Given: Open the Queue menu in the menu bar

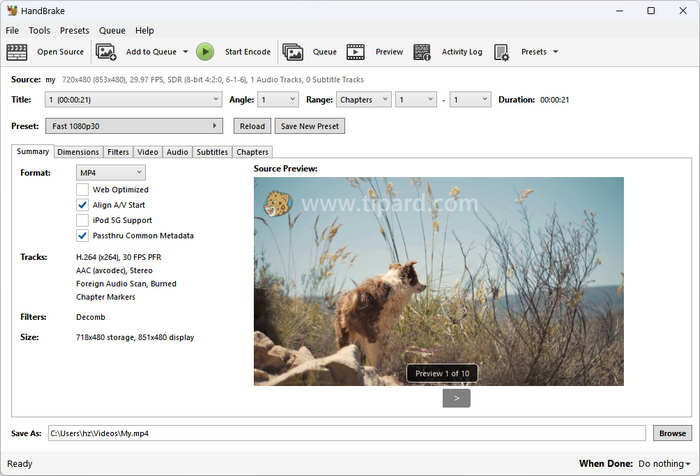Looking at the screenshot, I should (112, 30).
